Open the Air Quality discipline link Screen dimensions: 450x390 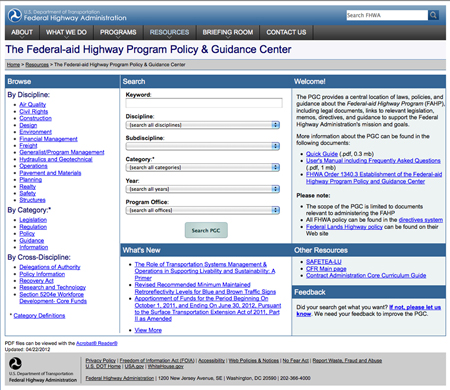33,105
